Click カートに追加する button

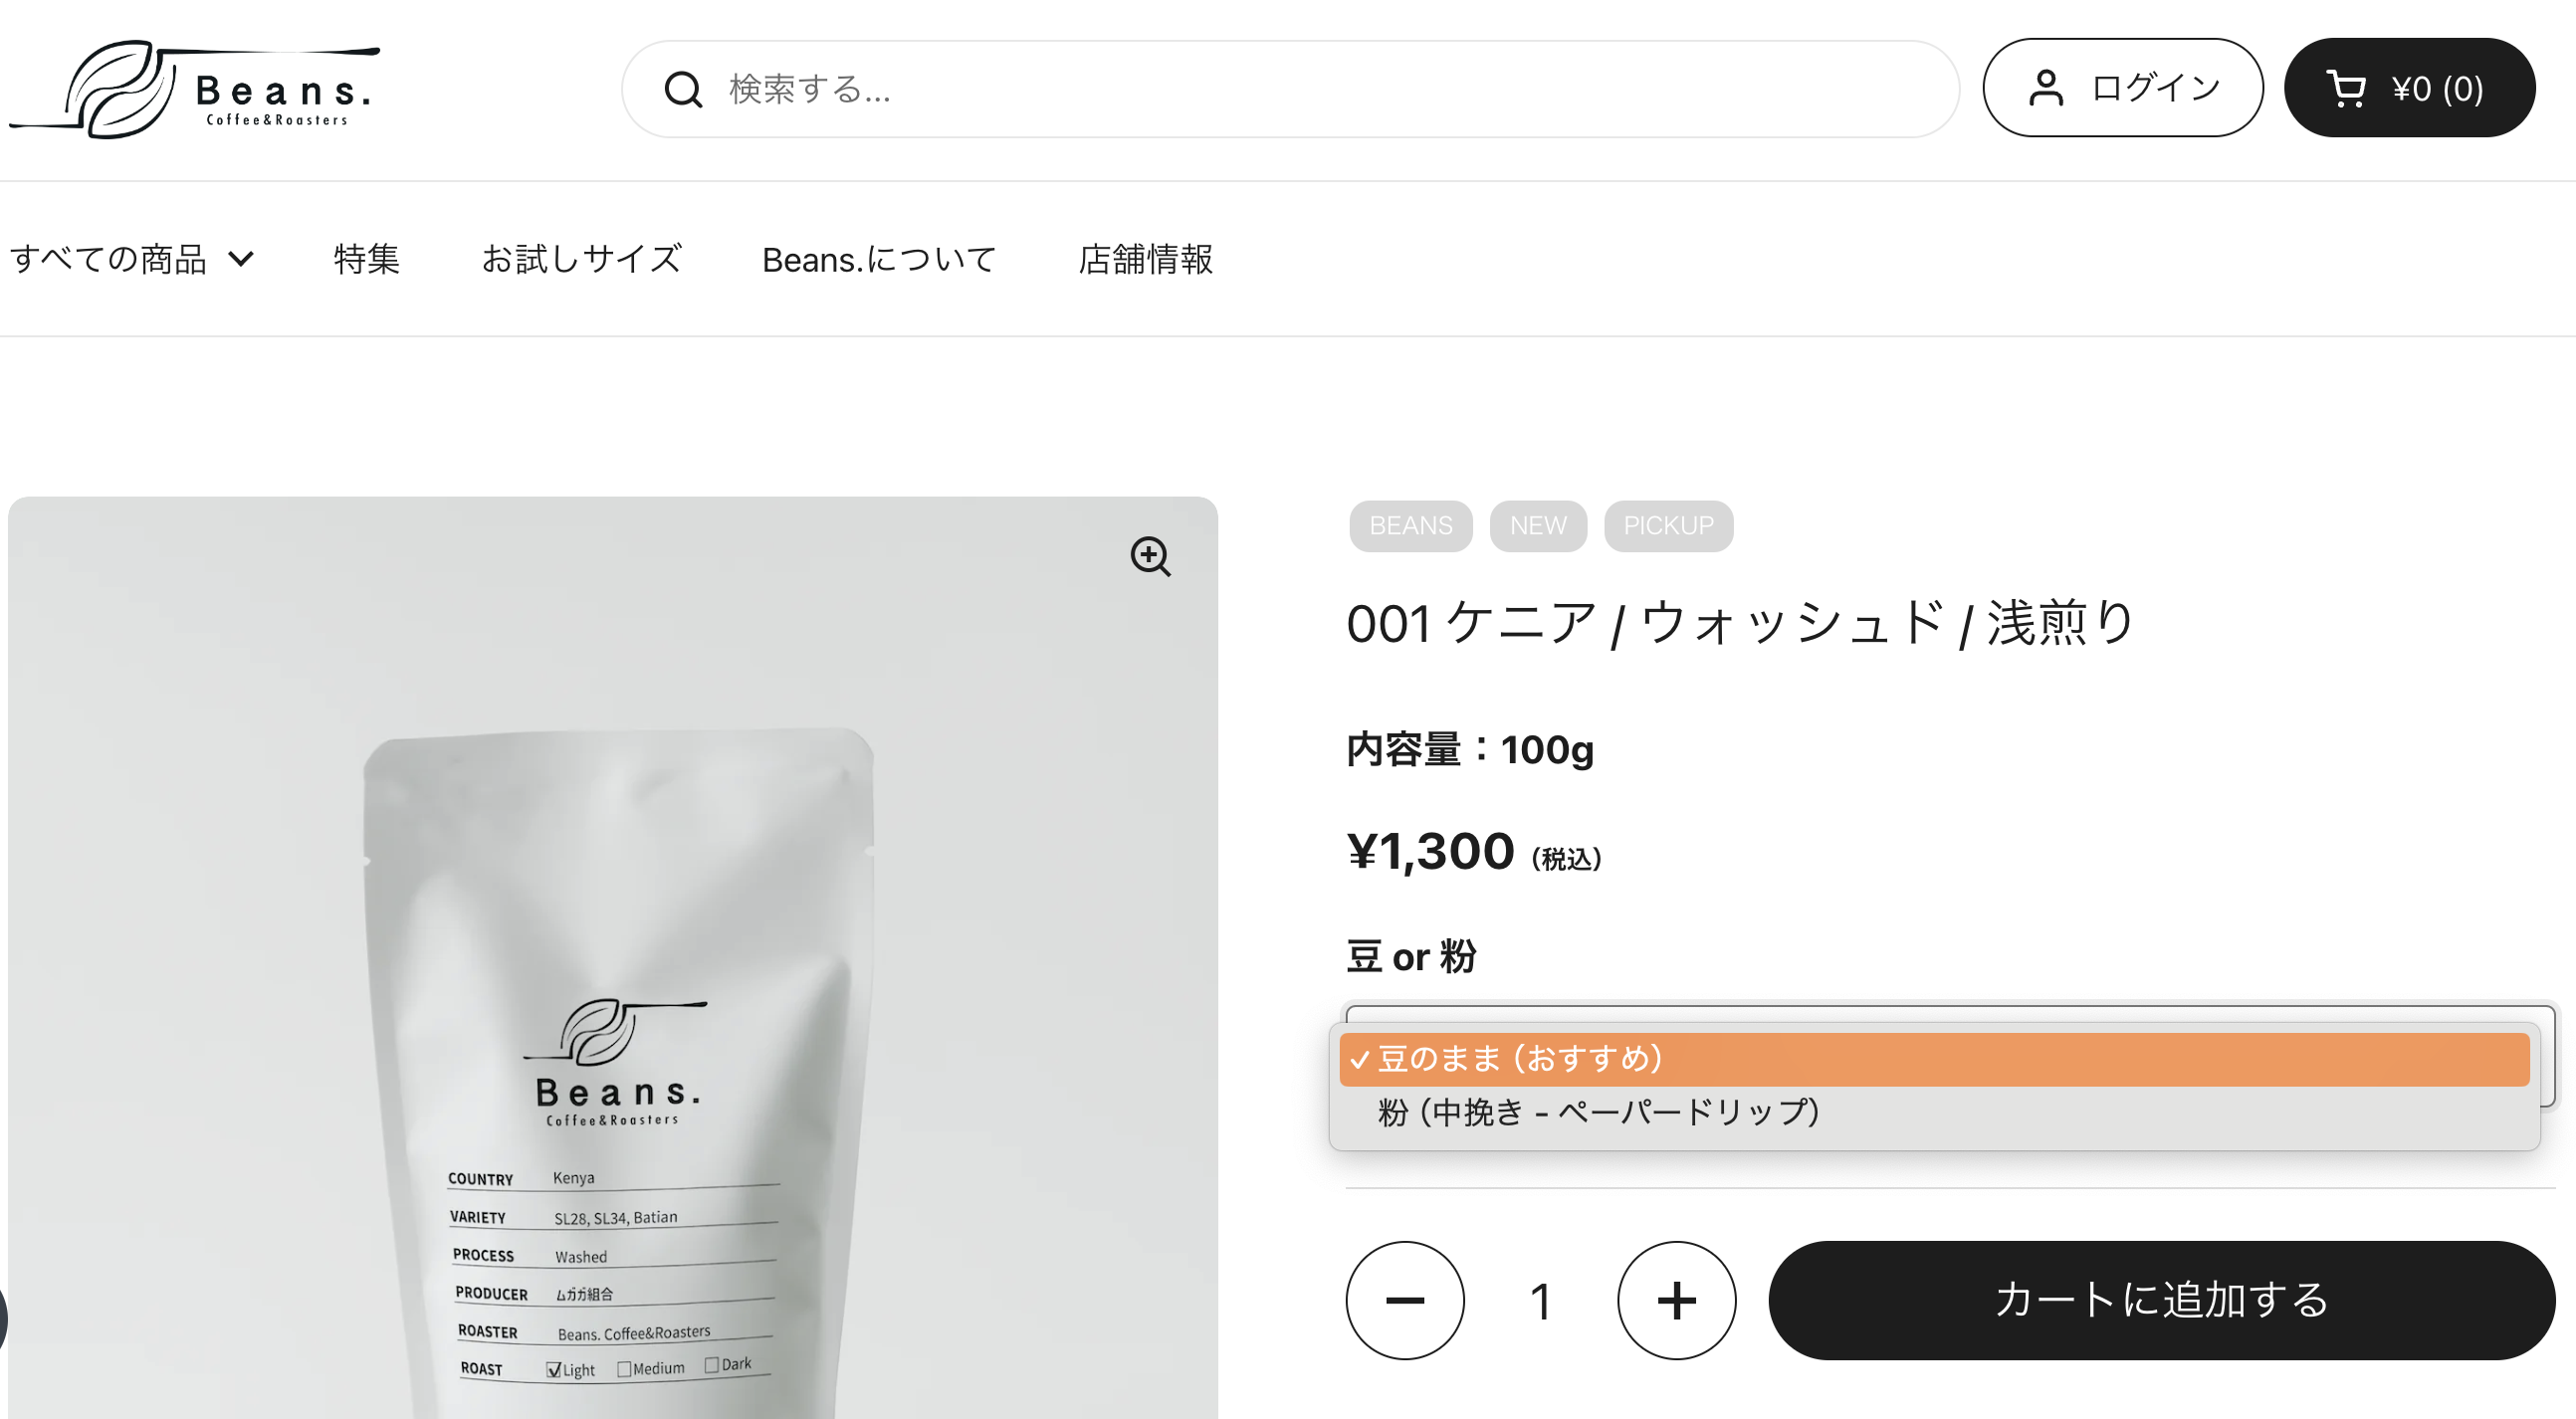2162,1300
